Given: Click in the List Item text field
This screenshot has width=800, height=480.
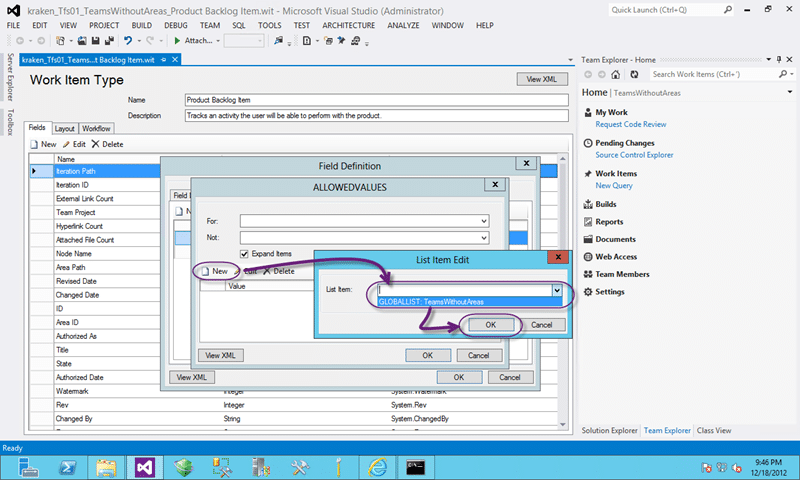Looking at the screenshot, I should 464,290.
